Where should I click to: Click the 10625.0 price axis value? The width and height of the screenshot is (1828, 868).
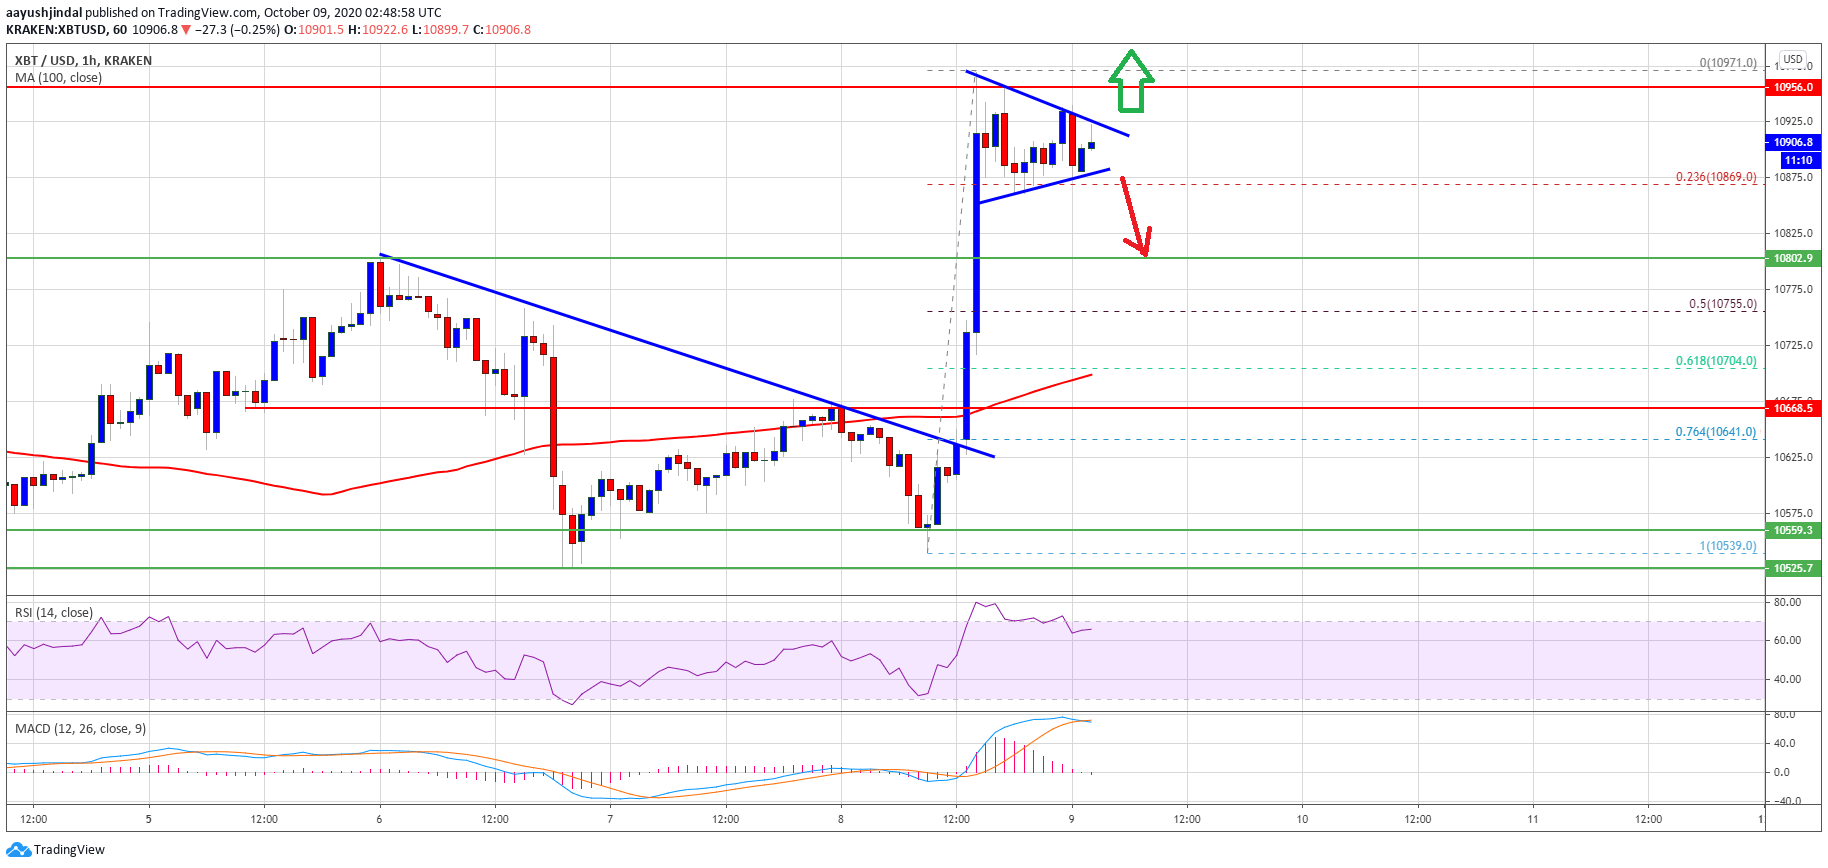click(x=1794, y=458)
